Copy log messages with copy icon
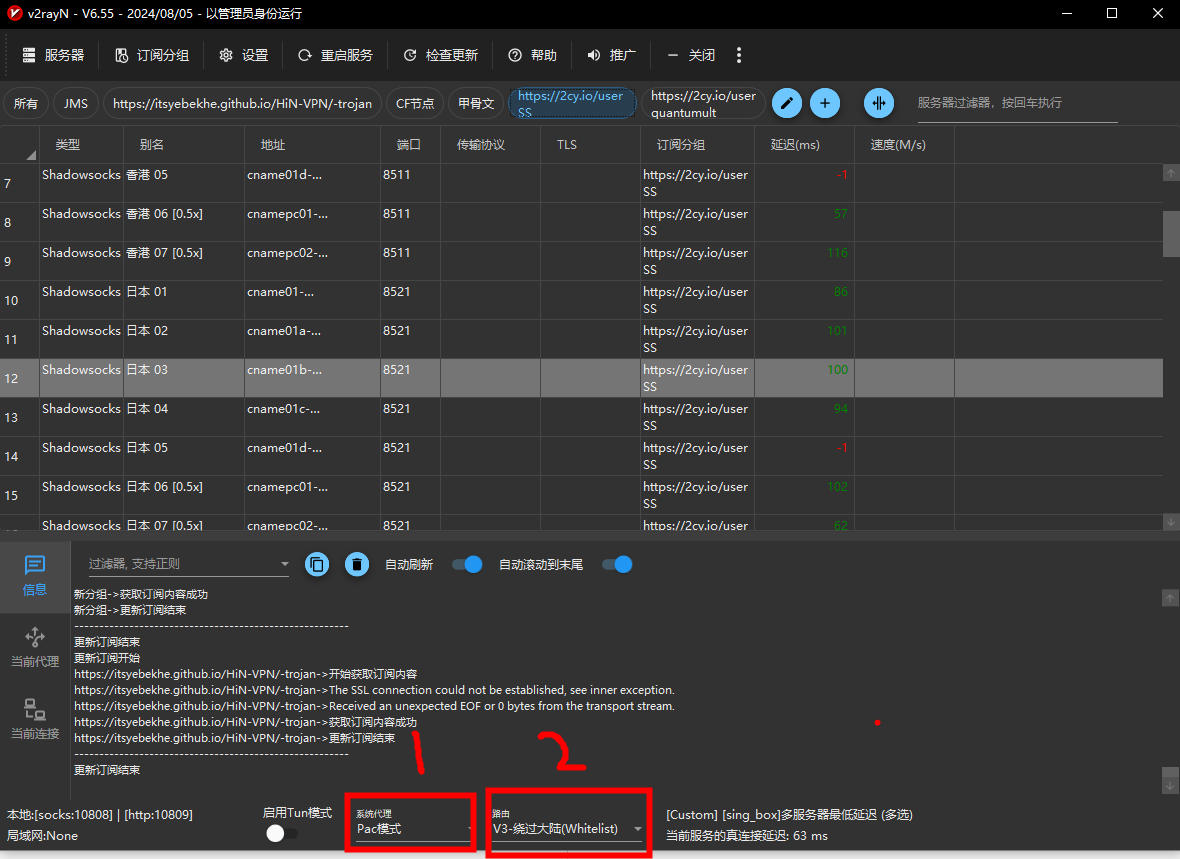1180x859 pixels. [x=317, y=565]
